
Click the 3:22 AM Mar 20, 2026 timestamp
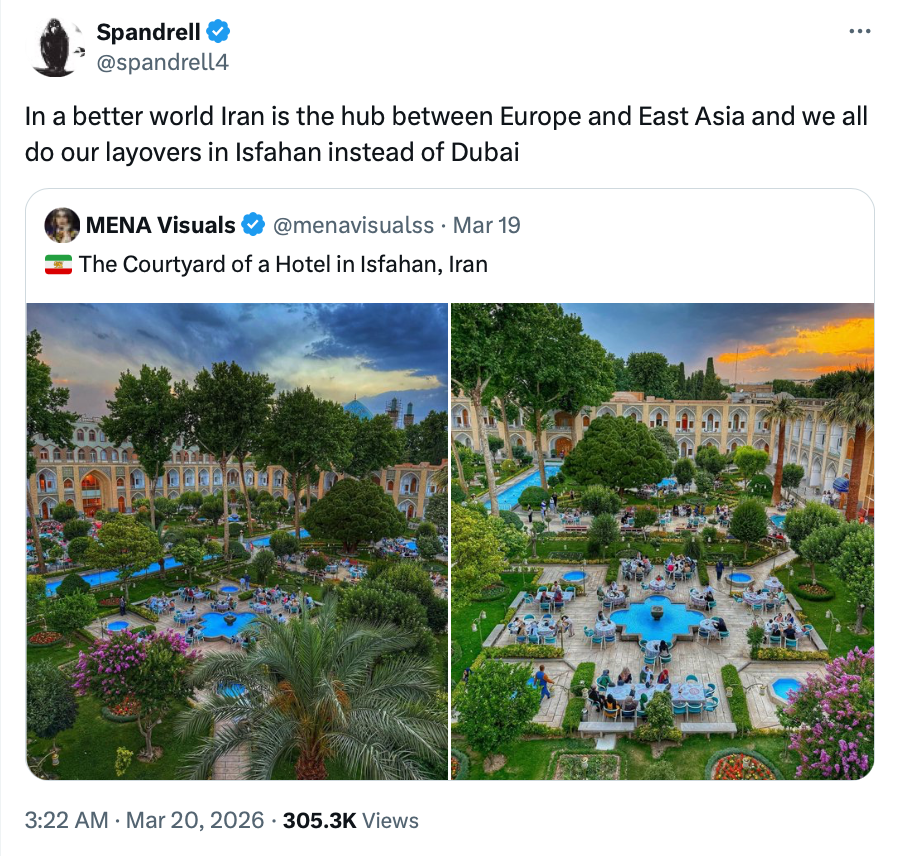[x=144, y=821]
